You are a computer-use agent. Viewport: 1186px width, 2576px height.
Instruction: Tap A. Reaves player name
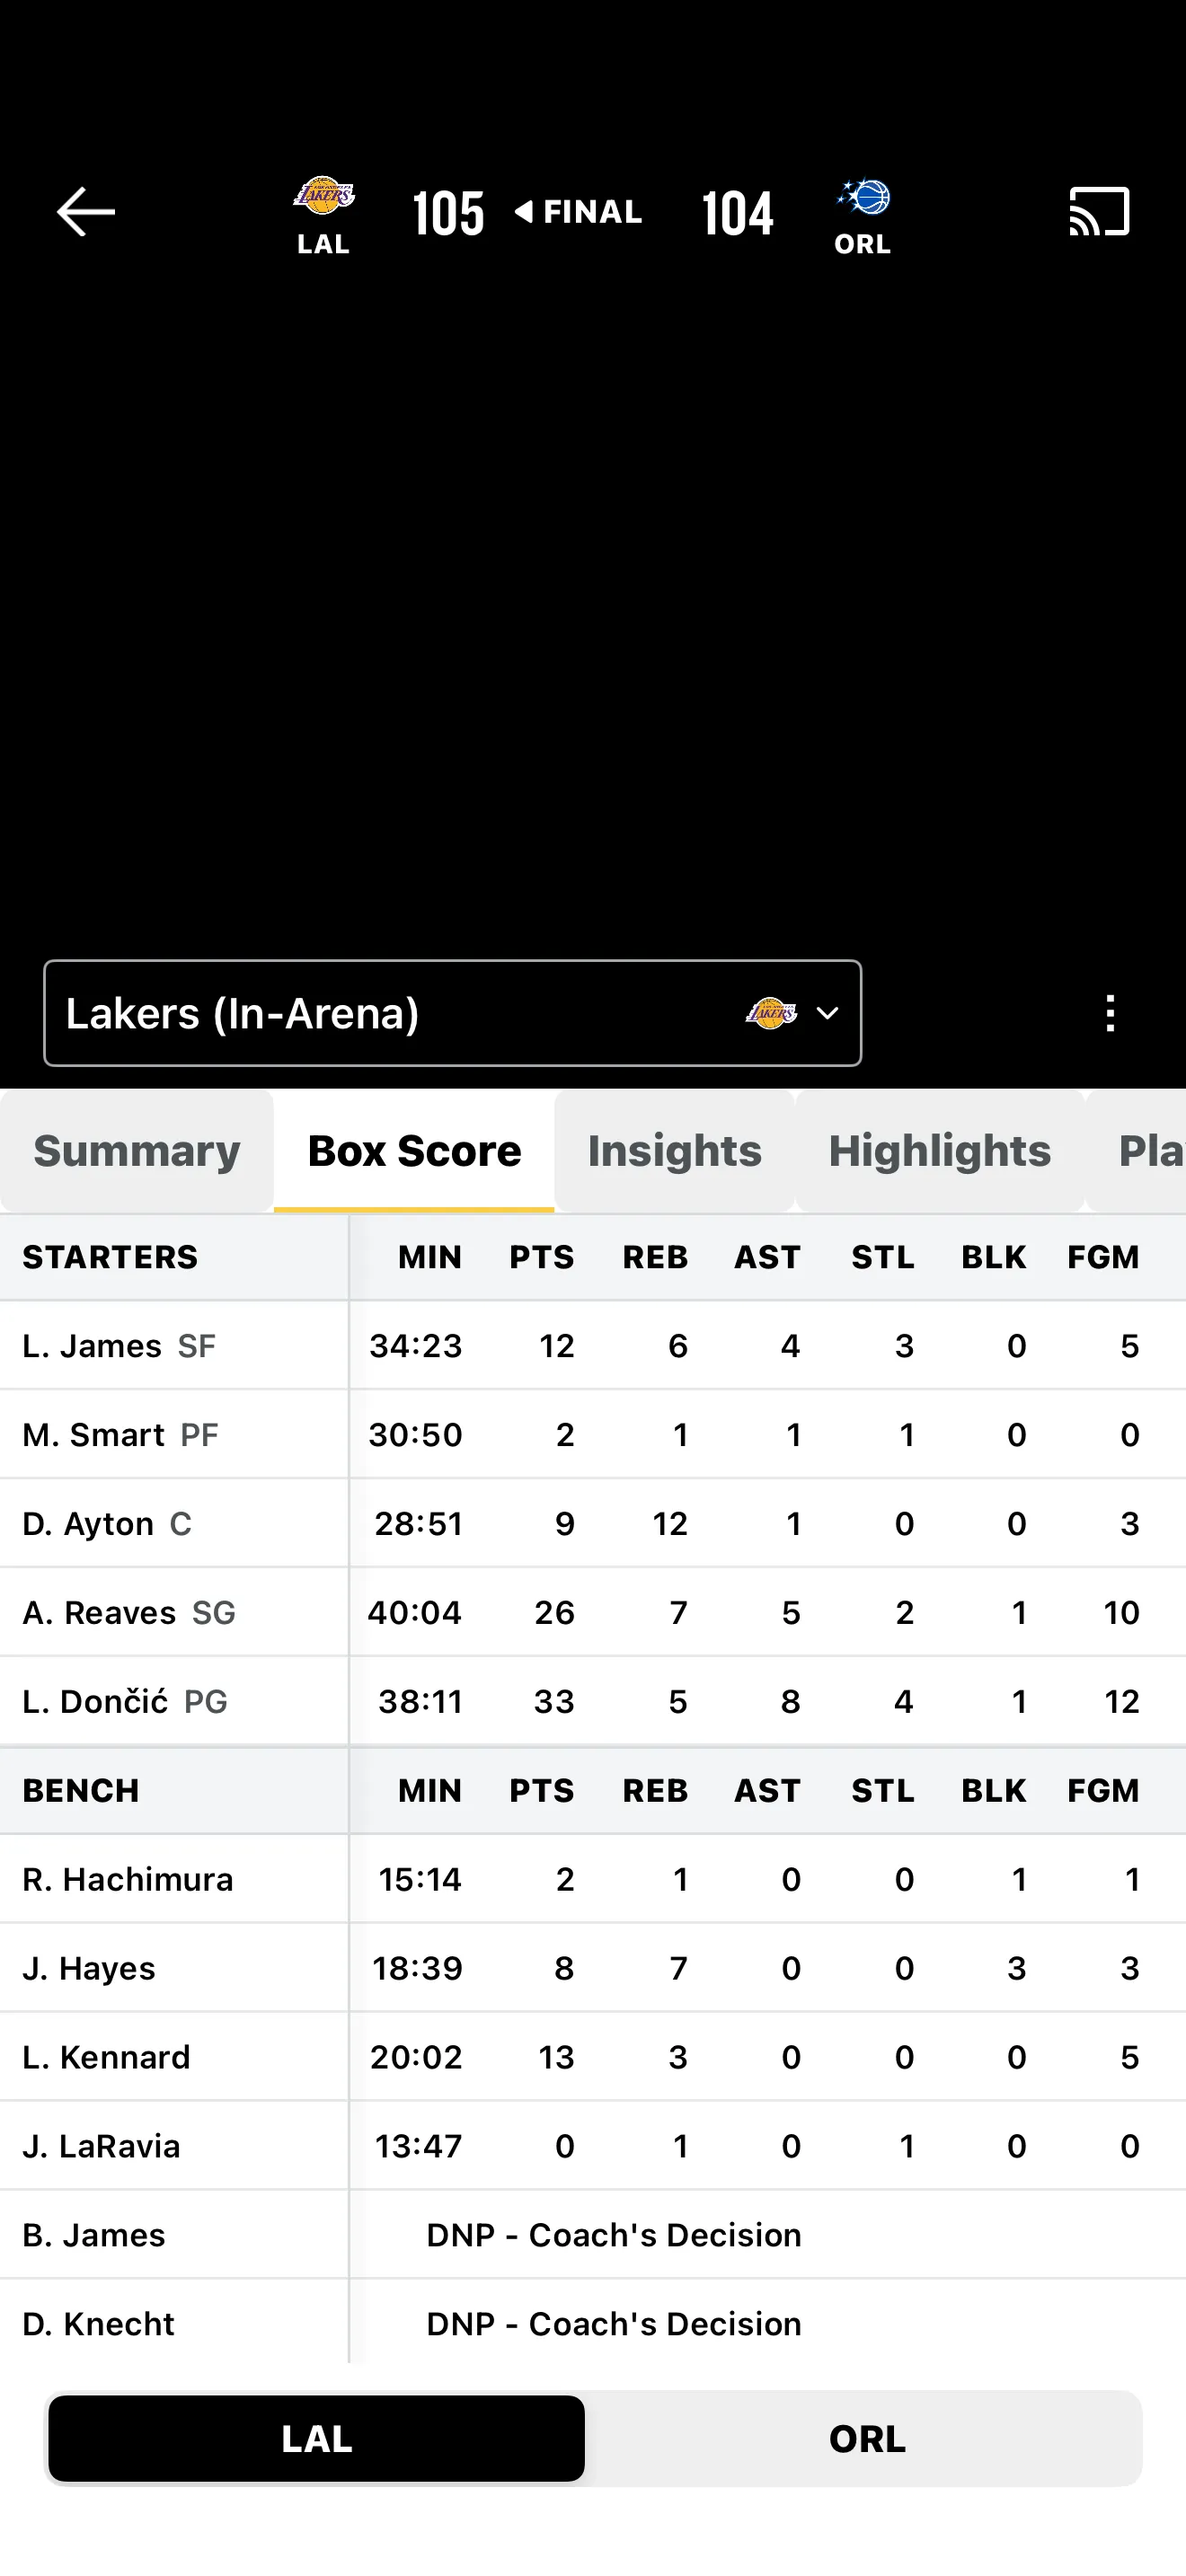coord(100,1612)
